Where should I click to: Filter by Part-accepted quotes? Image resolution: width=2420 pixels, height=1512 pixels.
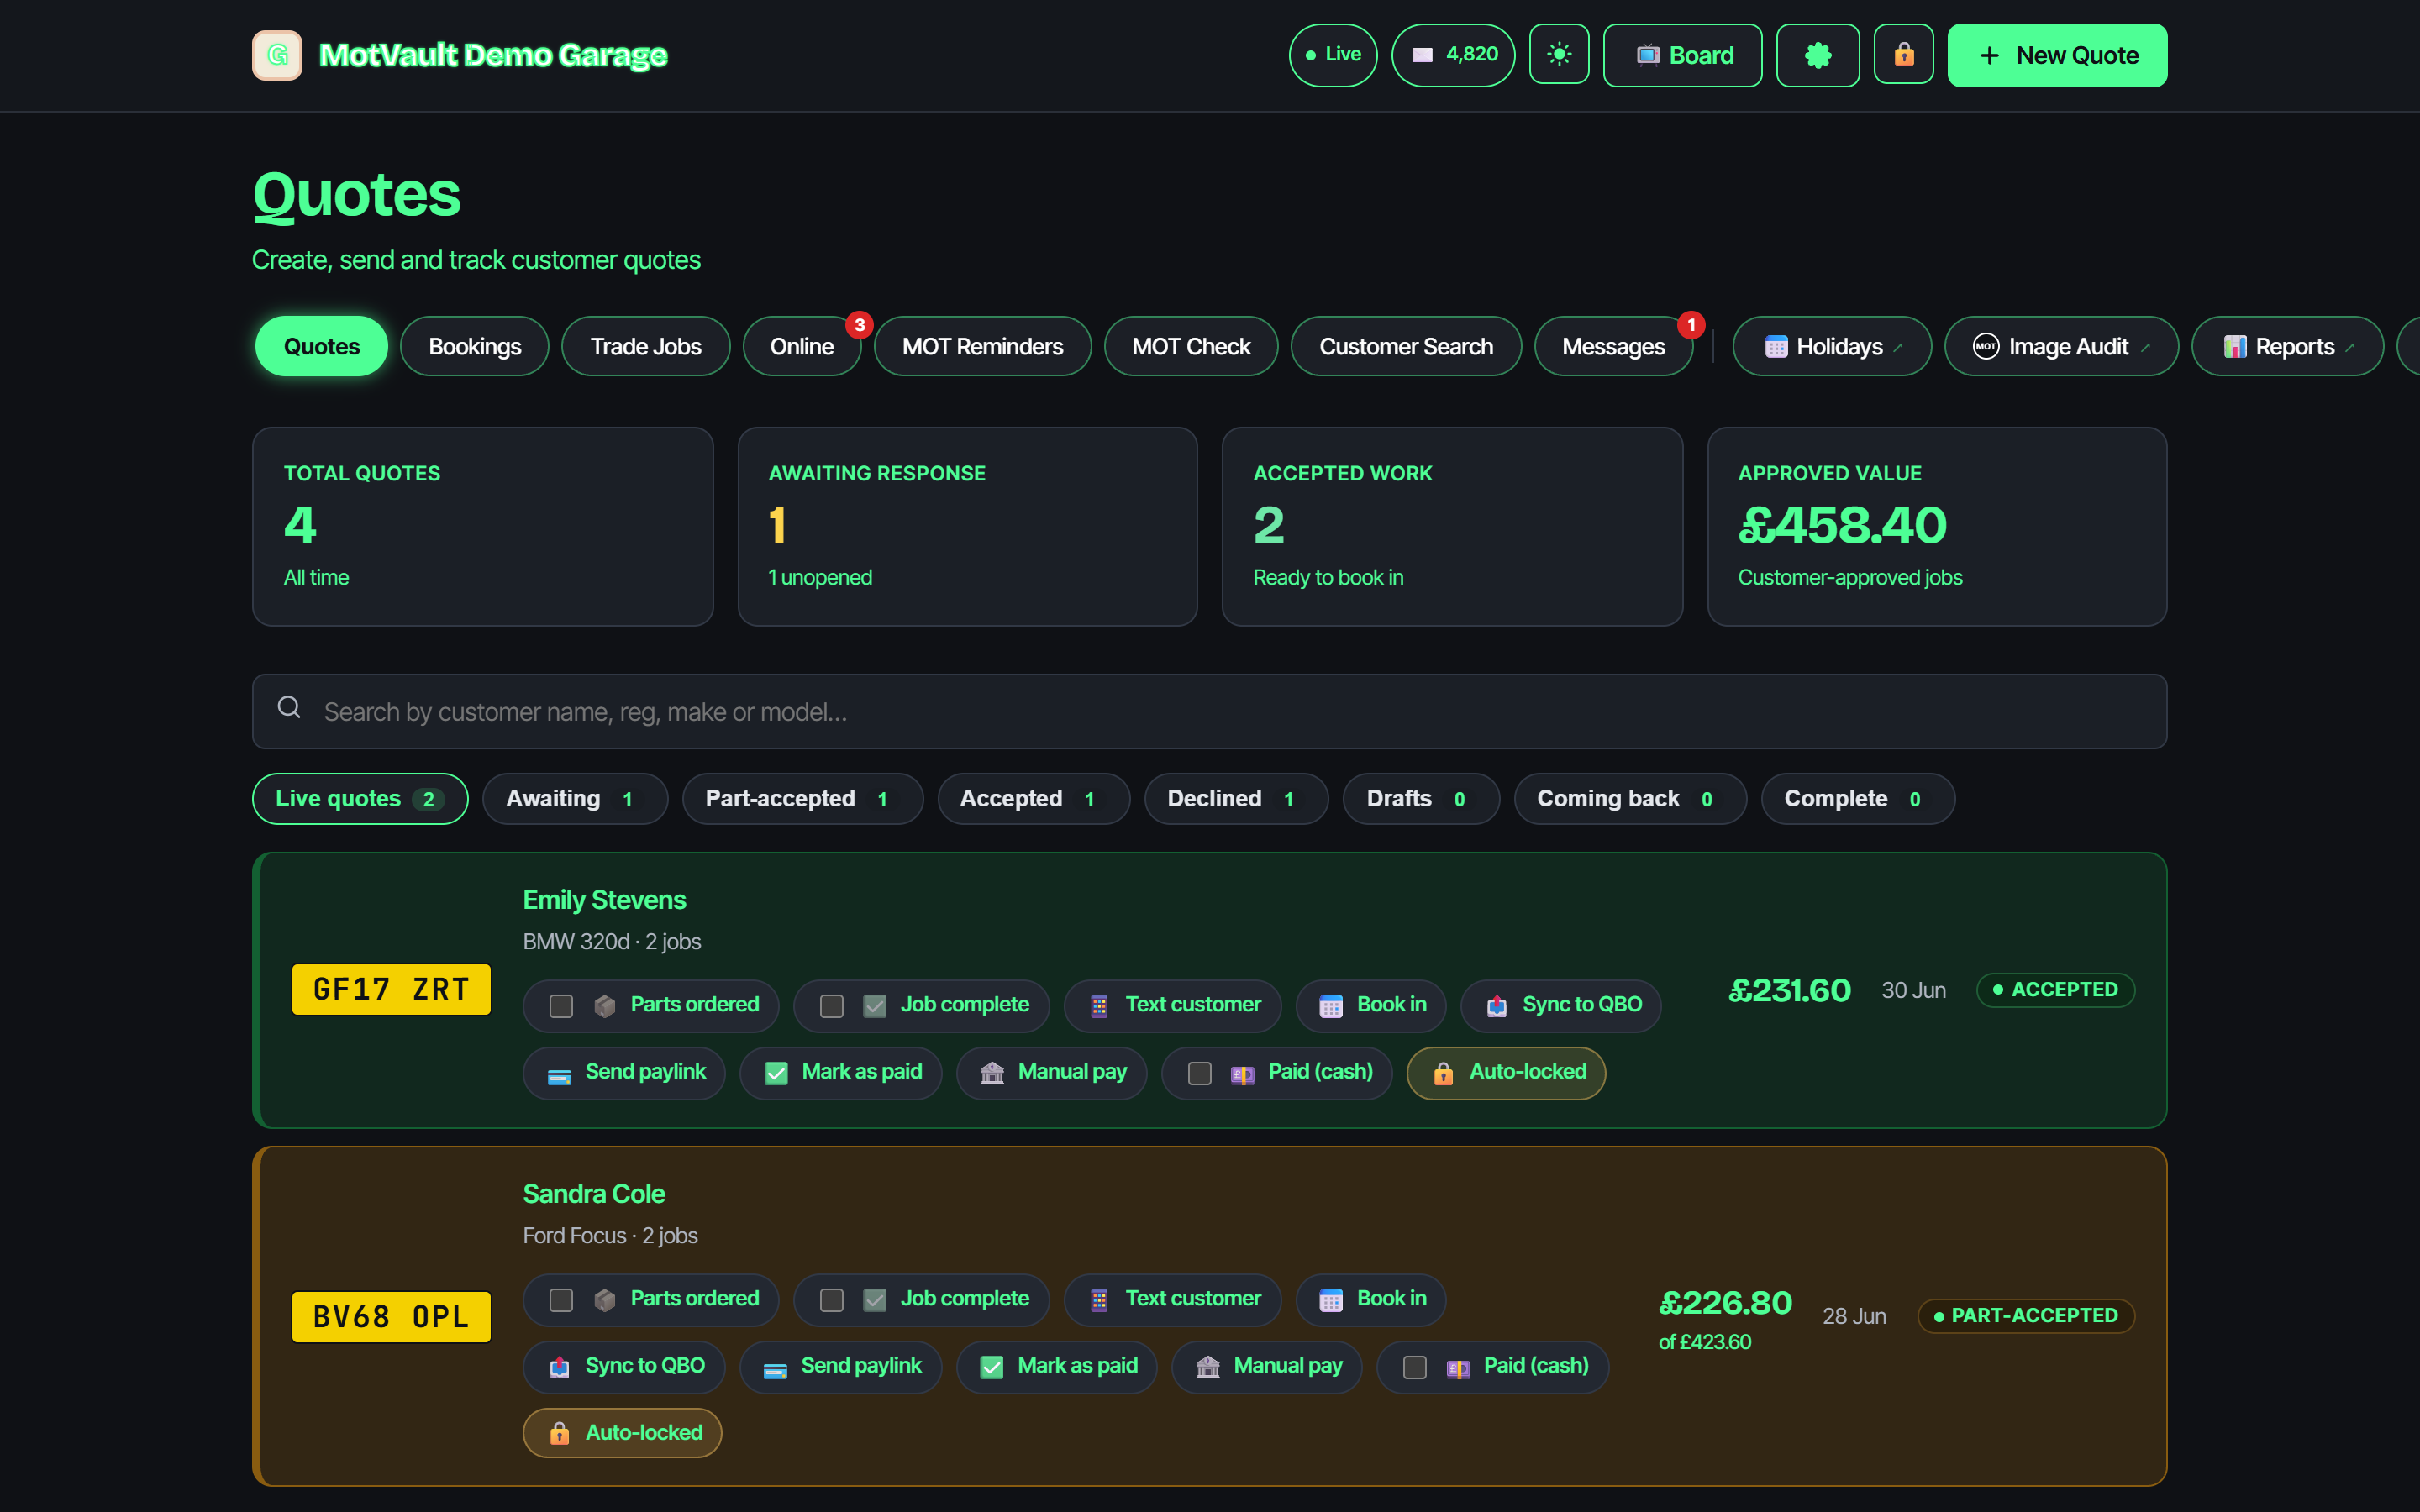(802, 798)
